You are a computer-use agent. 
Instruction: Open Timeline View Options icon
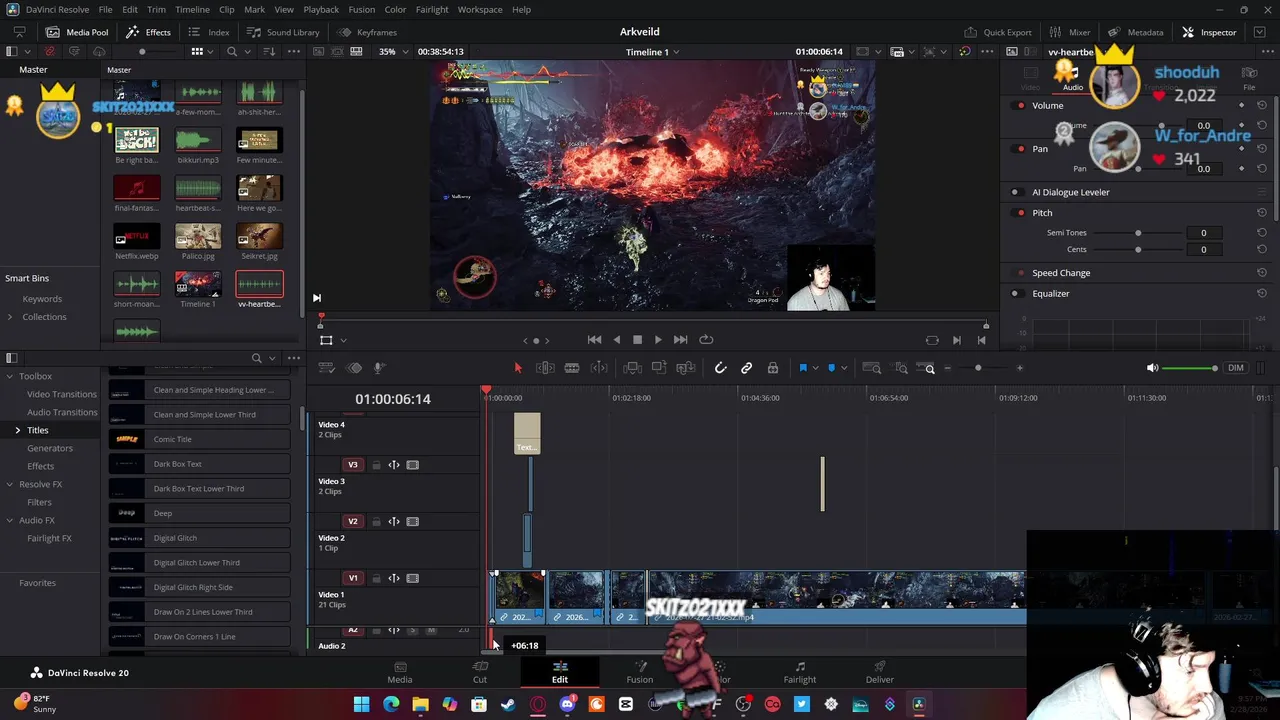[326, 368]
